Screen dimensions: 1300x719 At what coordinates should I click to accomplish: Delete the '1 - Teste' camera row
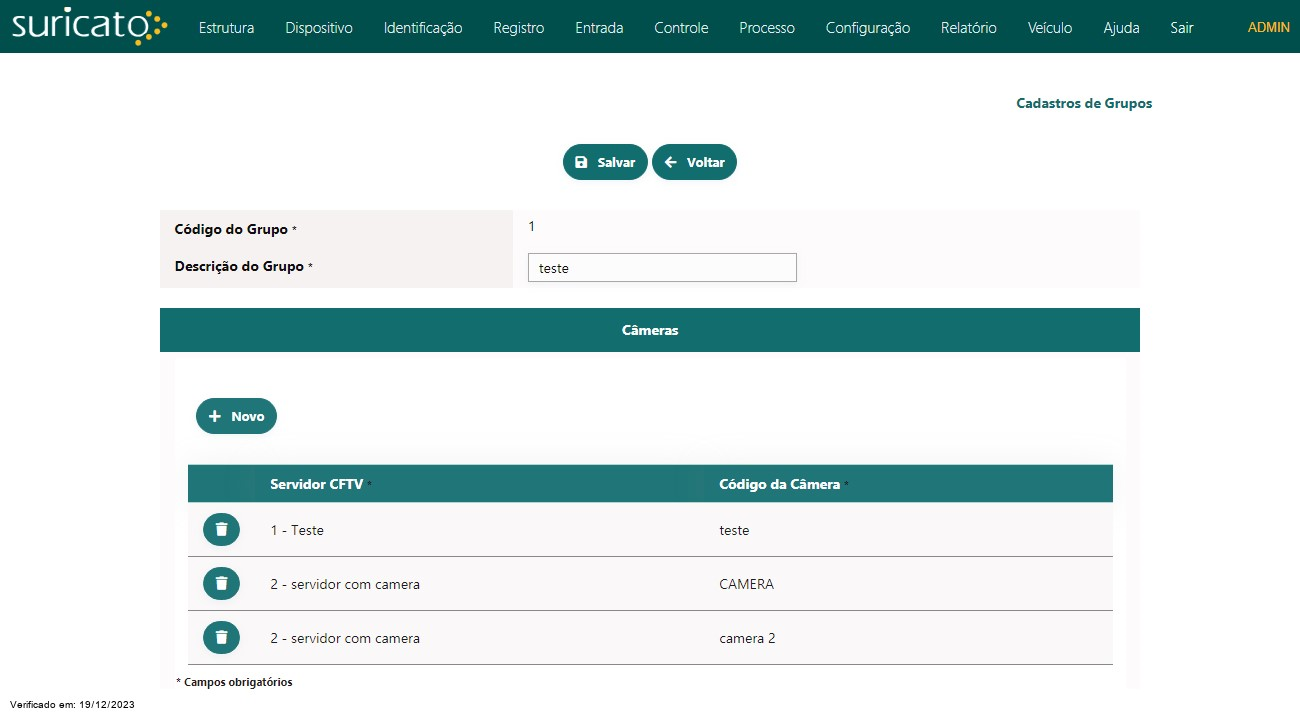[x=221, y=529]
